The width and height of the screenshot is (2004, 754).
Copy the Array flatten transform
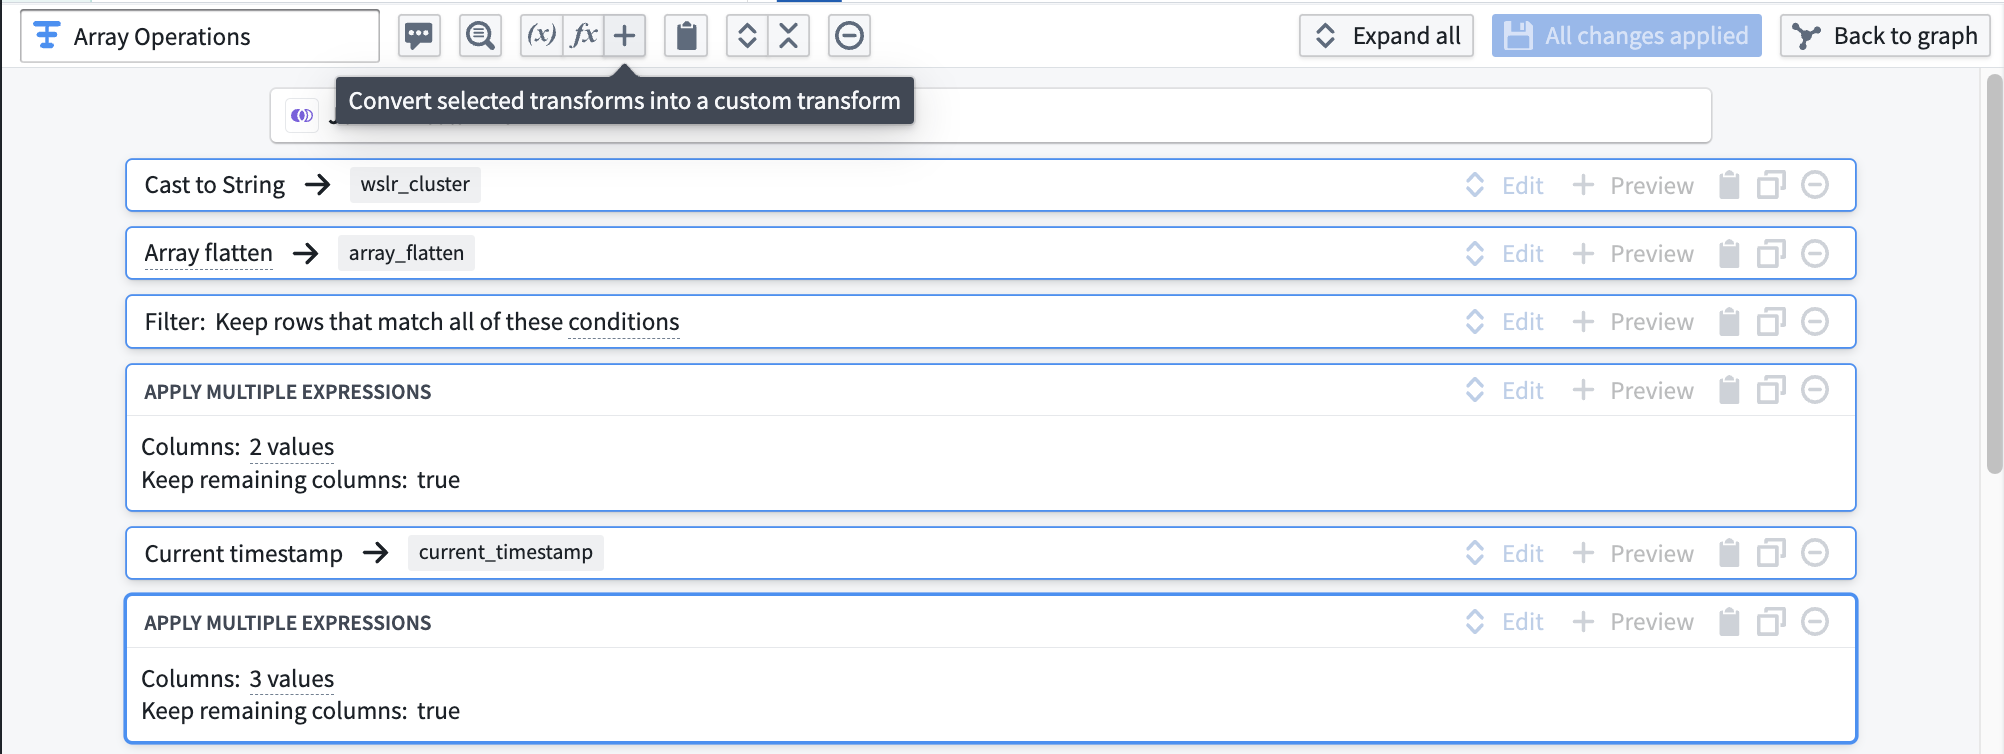click(x=1729, y=254)
